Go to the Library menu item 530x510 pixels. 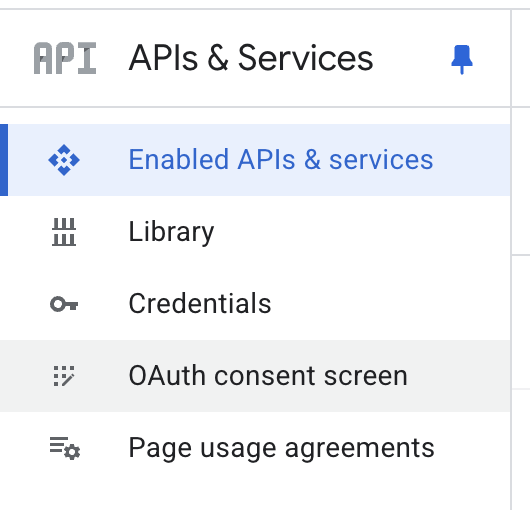[255, 232]
